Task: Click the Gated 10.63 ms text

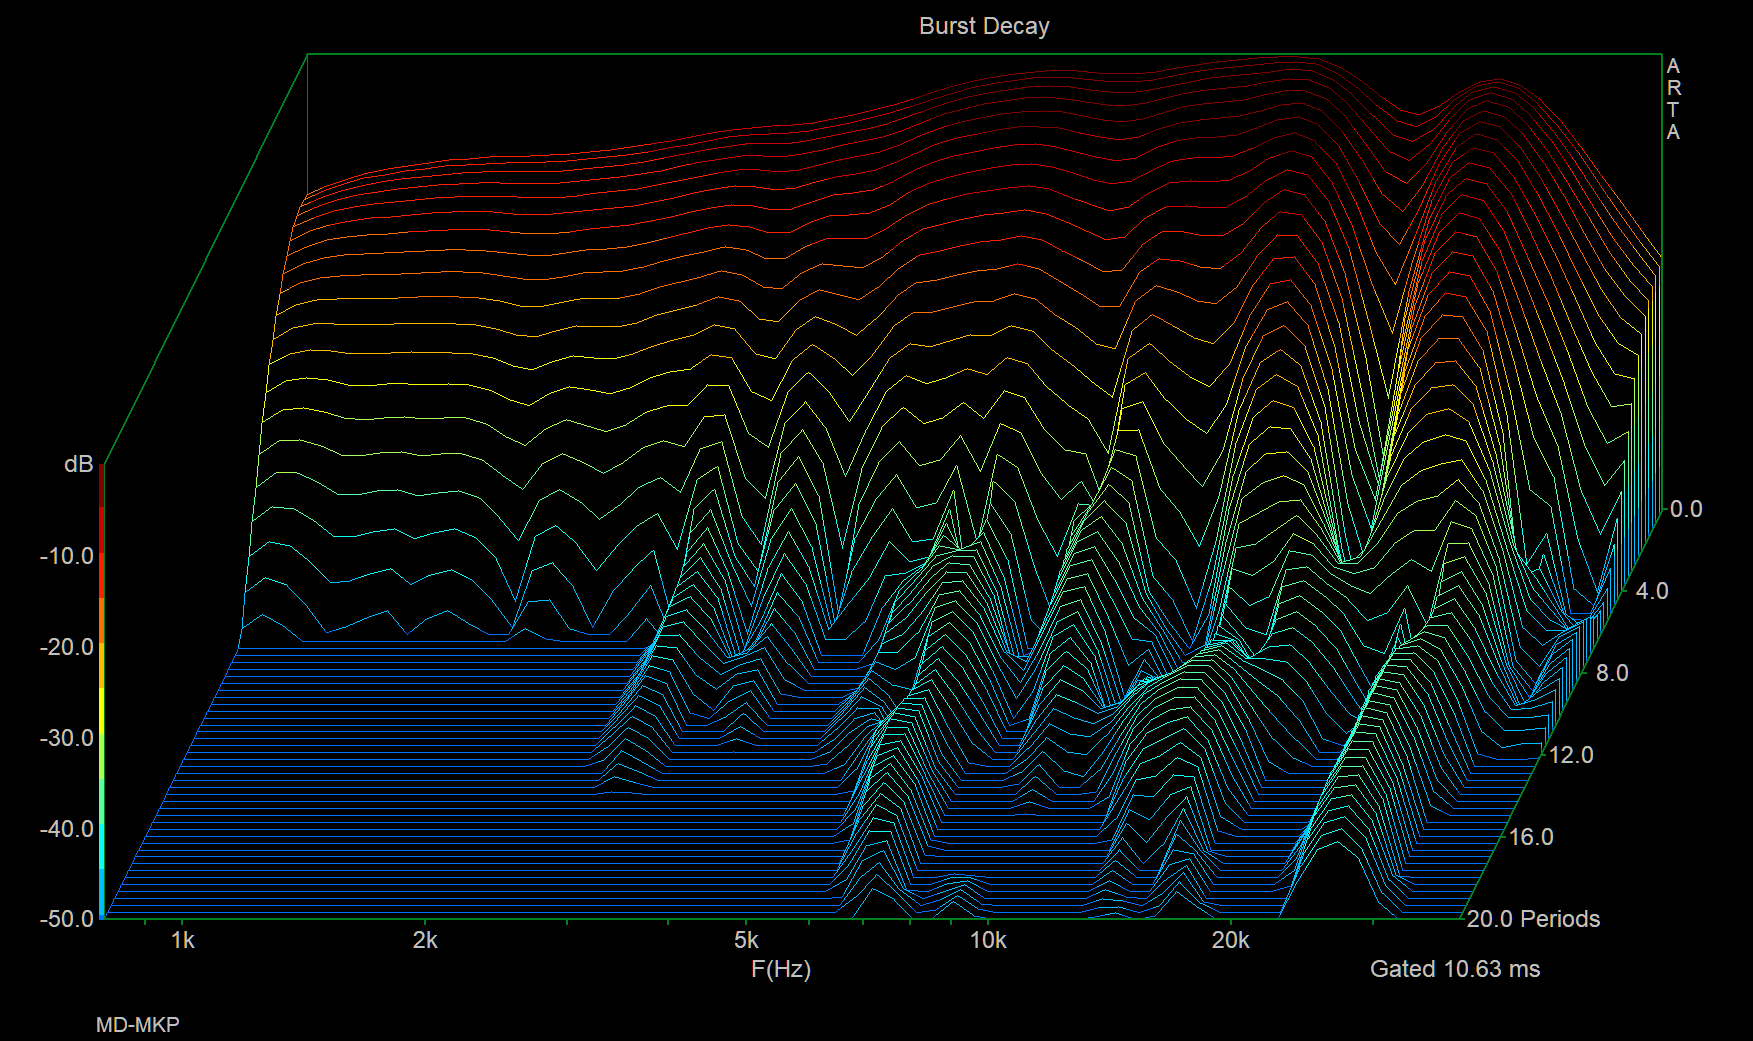Action: click(1454, 969)
